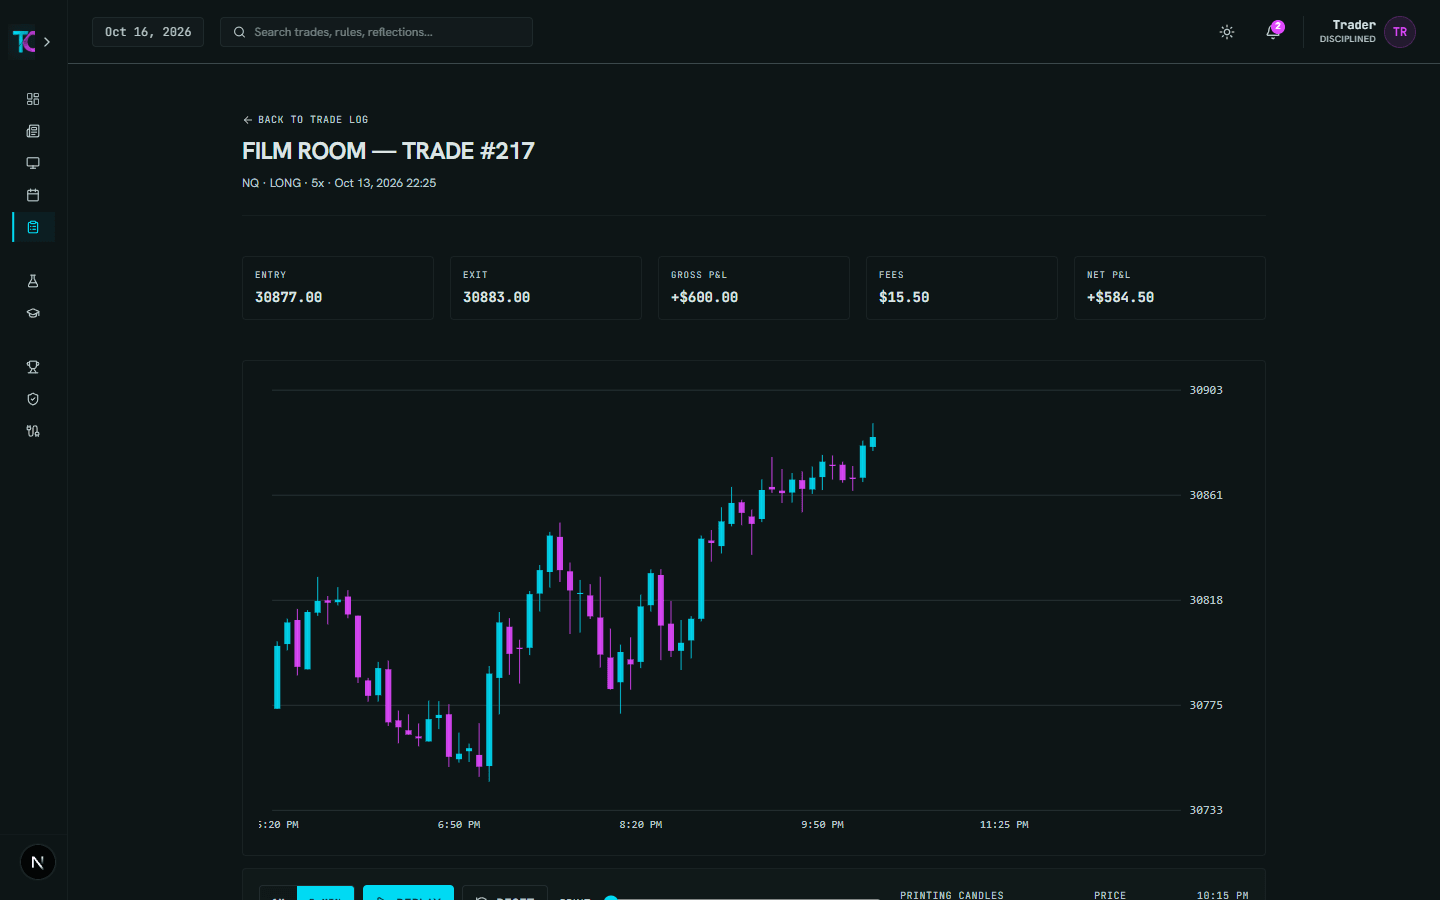Open the trophy icon in sidebar

coord(33,367)
